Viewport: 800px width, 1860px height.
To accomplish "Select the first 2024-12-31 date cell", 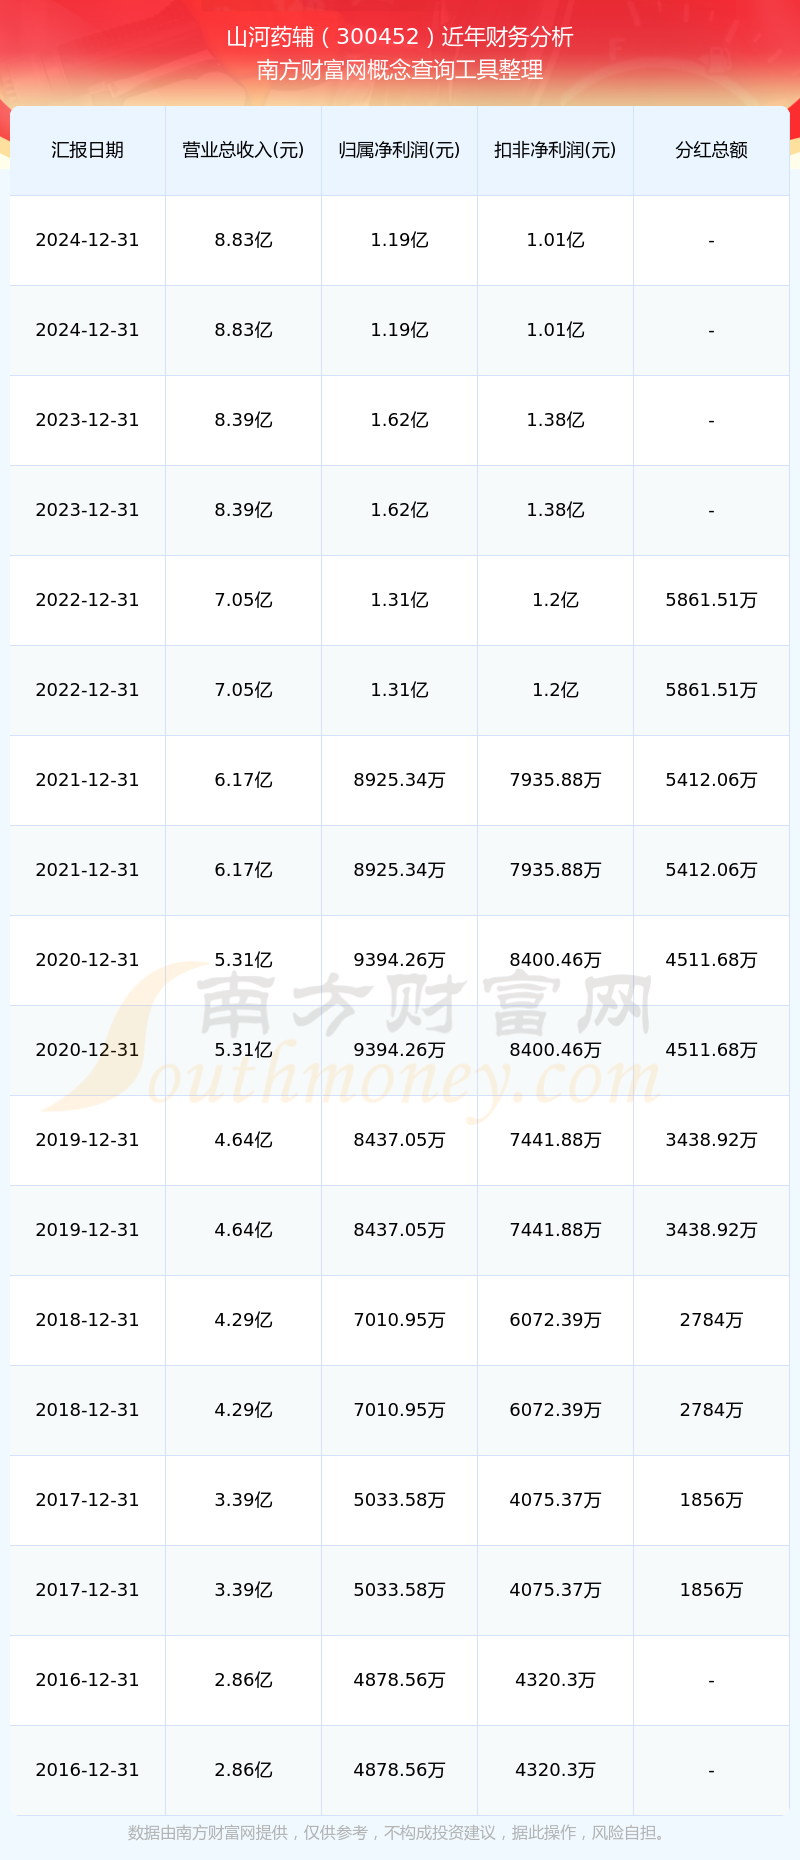I will pos(88,240).
